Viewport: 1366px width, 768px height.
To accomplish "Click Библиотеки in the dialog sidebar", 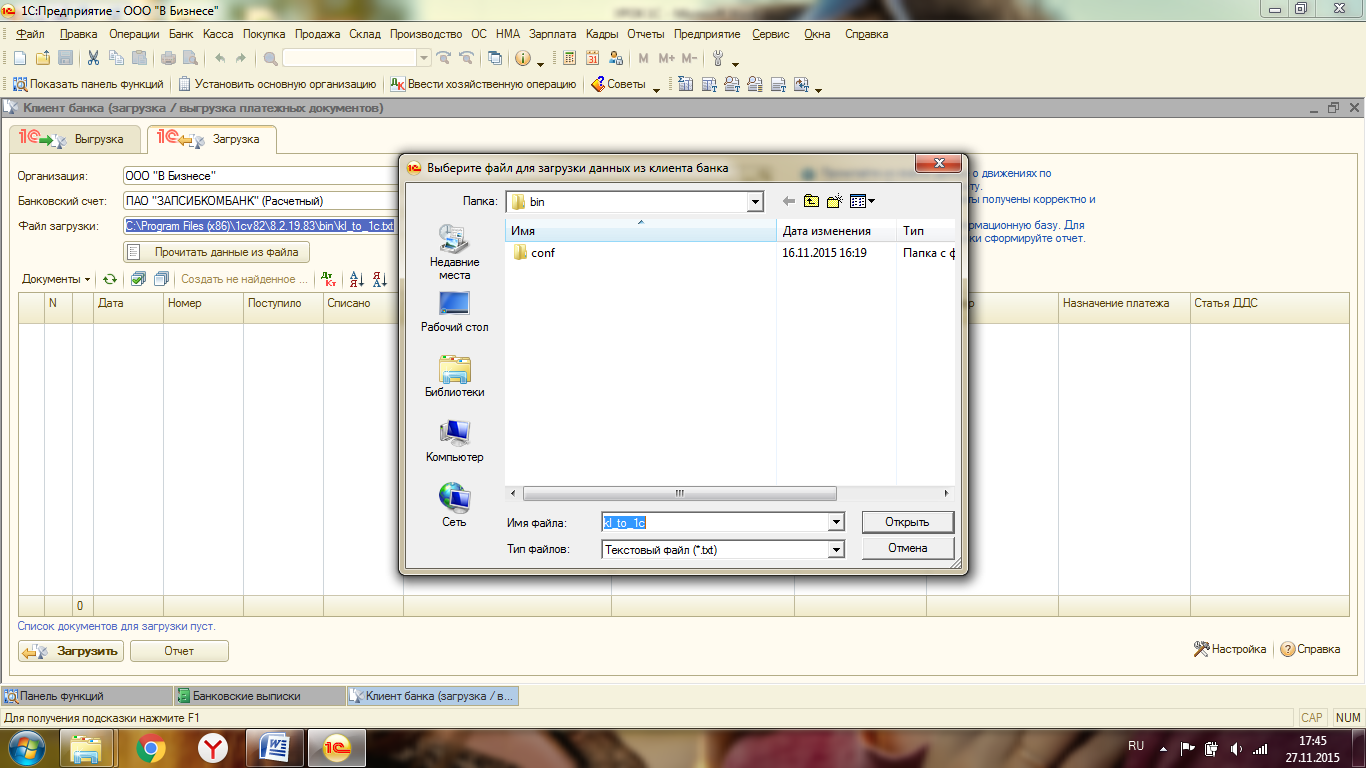I will 455,377.
